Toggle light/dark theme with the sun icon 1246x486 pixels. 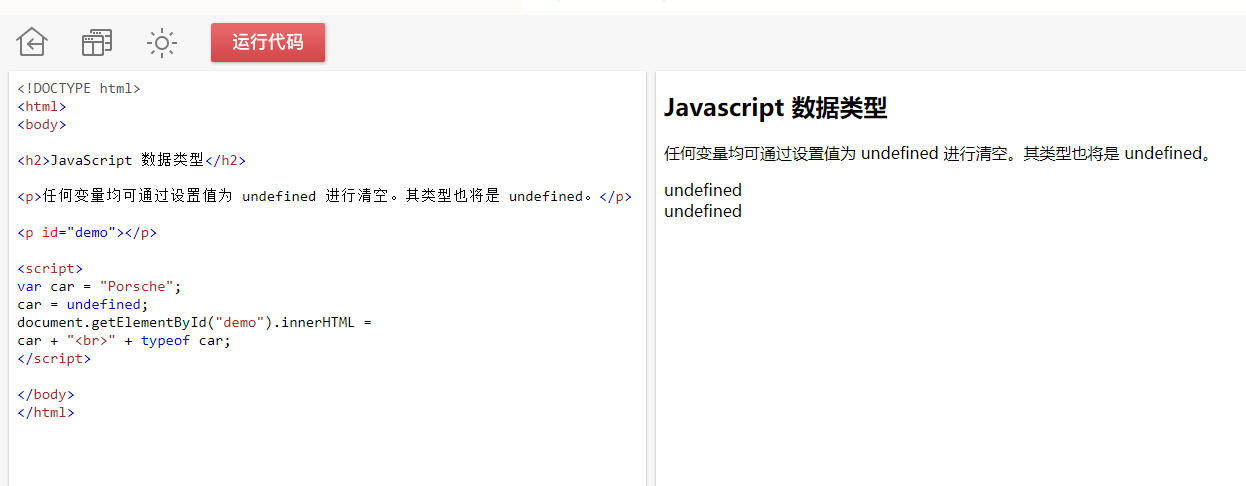[x=162, y=42]
